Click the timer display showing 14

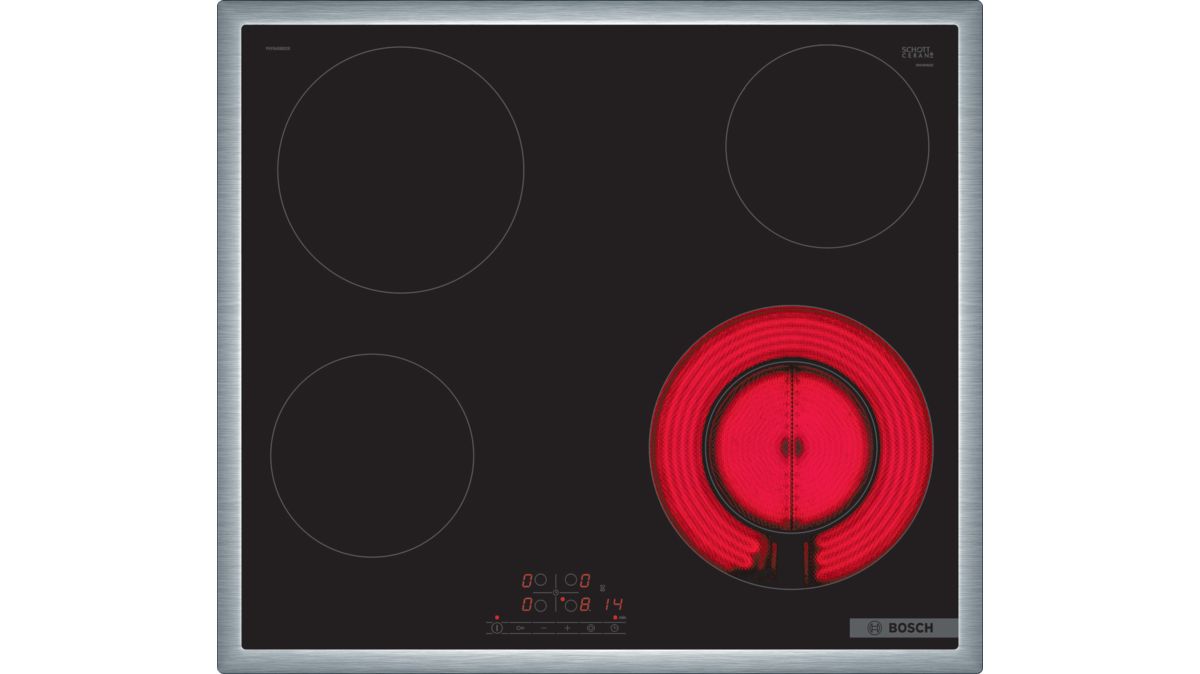point(613,605)
